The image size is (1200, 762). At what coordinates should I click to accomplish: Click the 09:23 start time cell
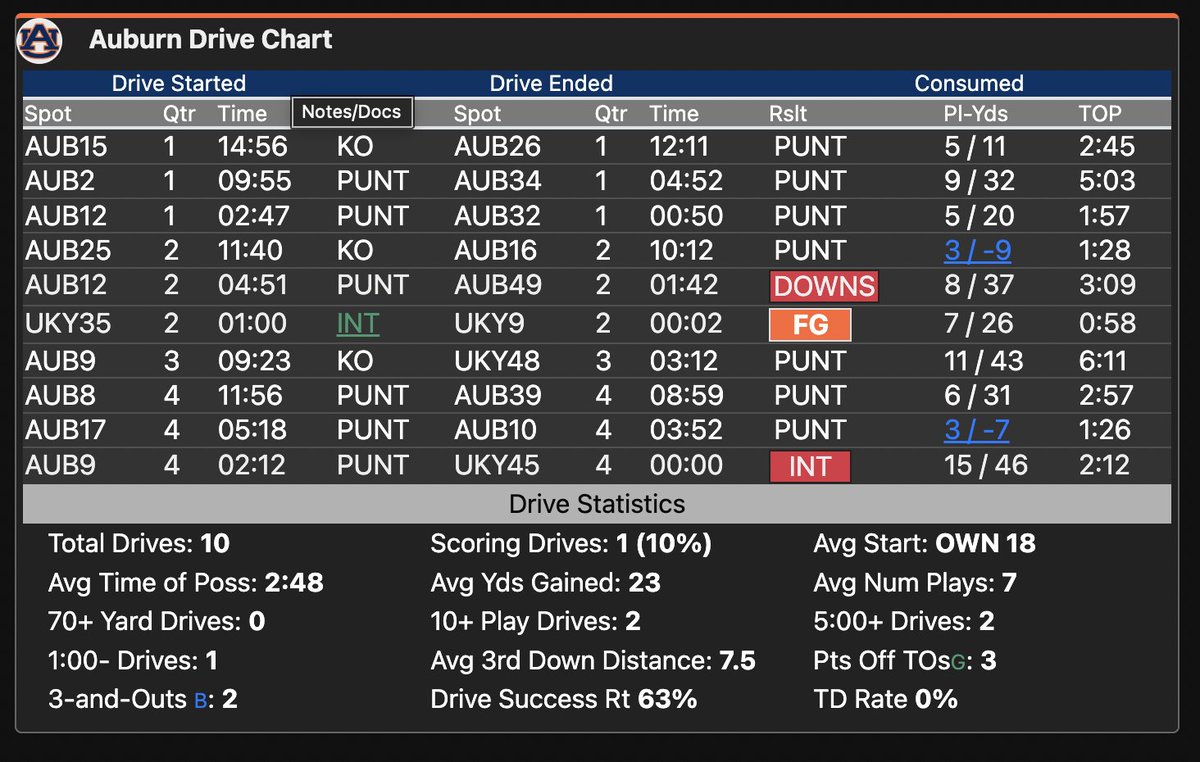(x=253, y=360)
